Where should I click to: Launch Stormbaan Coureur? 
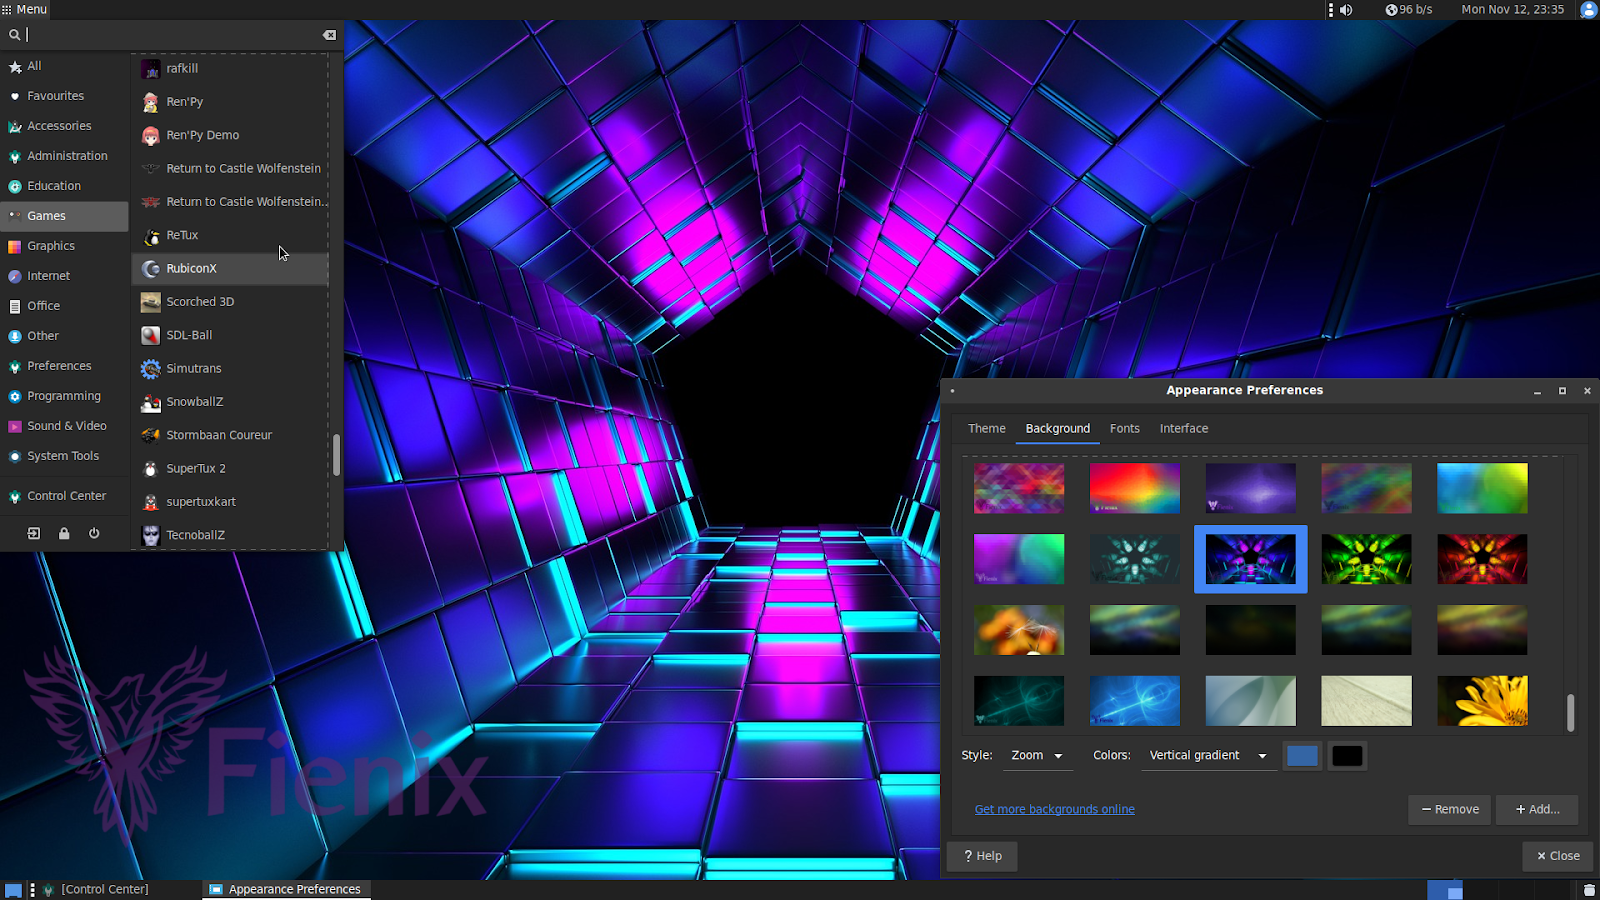tap(219, 434)
